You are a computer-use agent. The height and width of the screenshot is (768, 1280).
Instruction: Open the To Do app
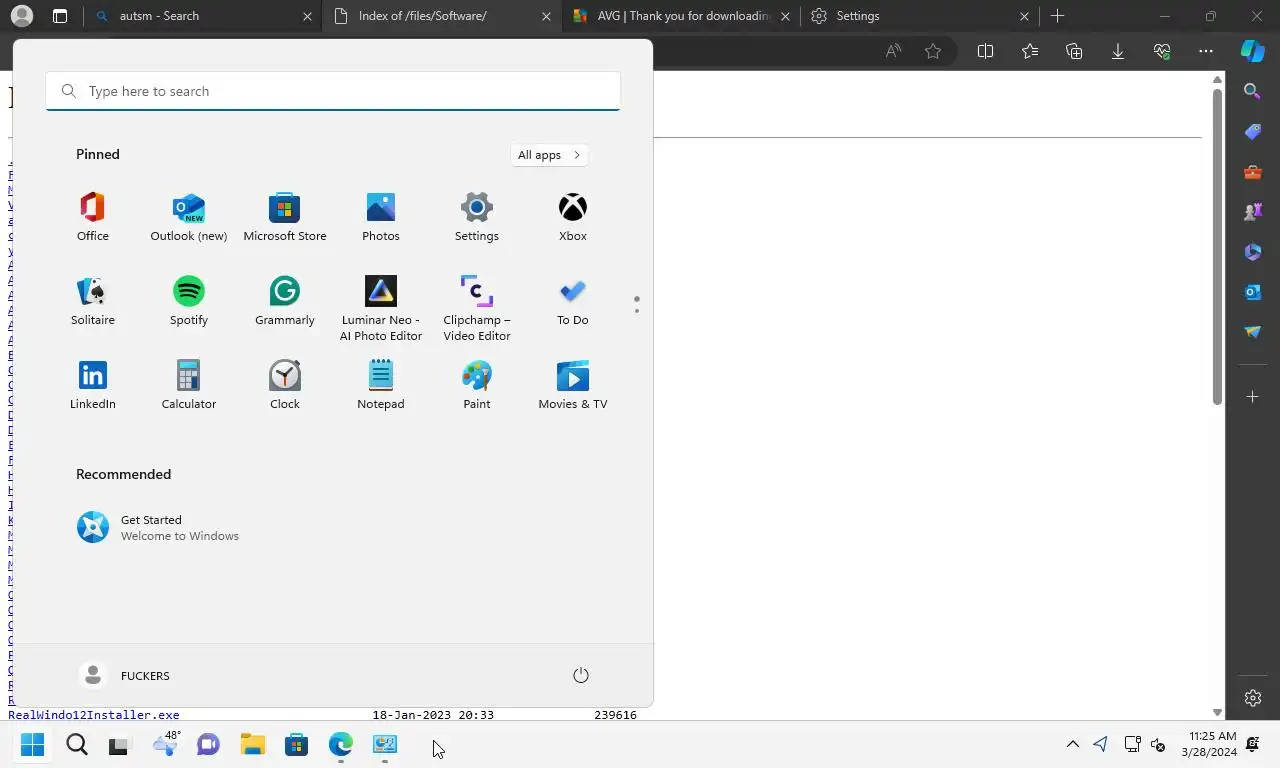(573, 301)
